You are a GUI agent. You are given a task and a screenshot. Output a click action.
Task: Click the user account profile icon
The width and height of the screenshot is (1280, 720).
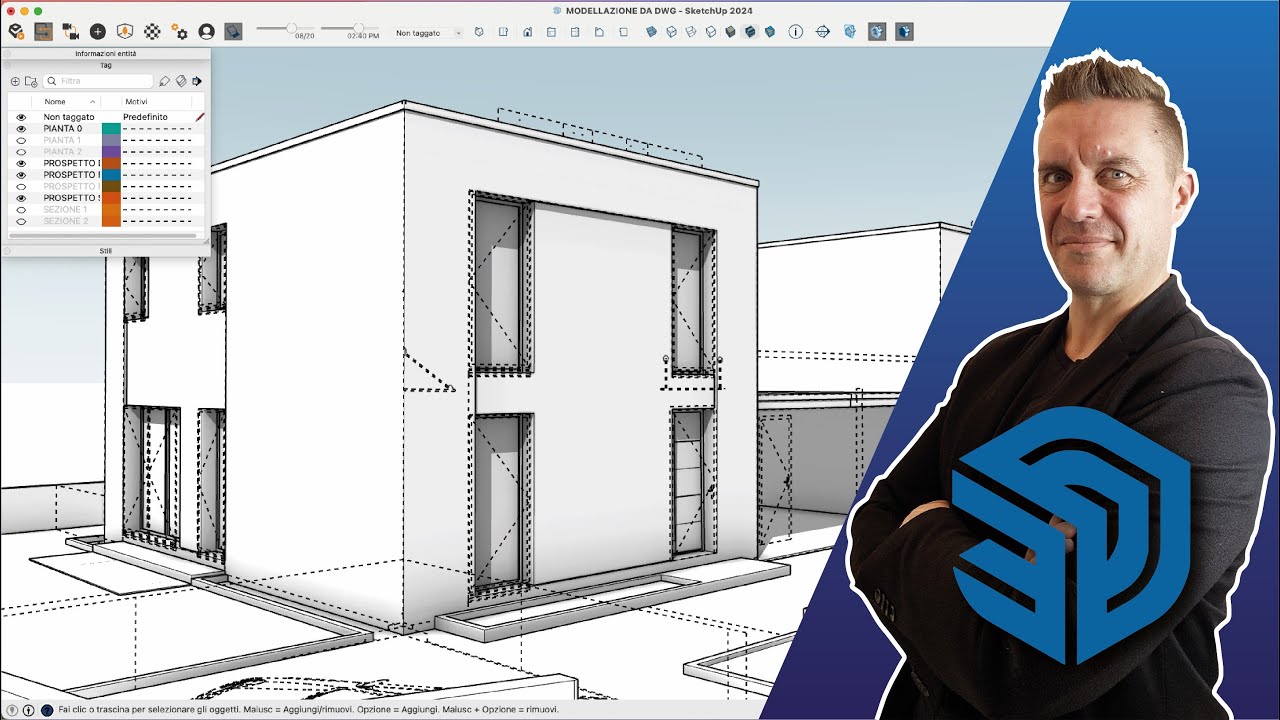click(x=206, y=32)
